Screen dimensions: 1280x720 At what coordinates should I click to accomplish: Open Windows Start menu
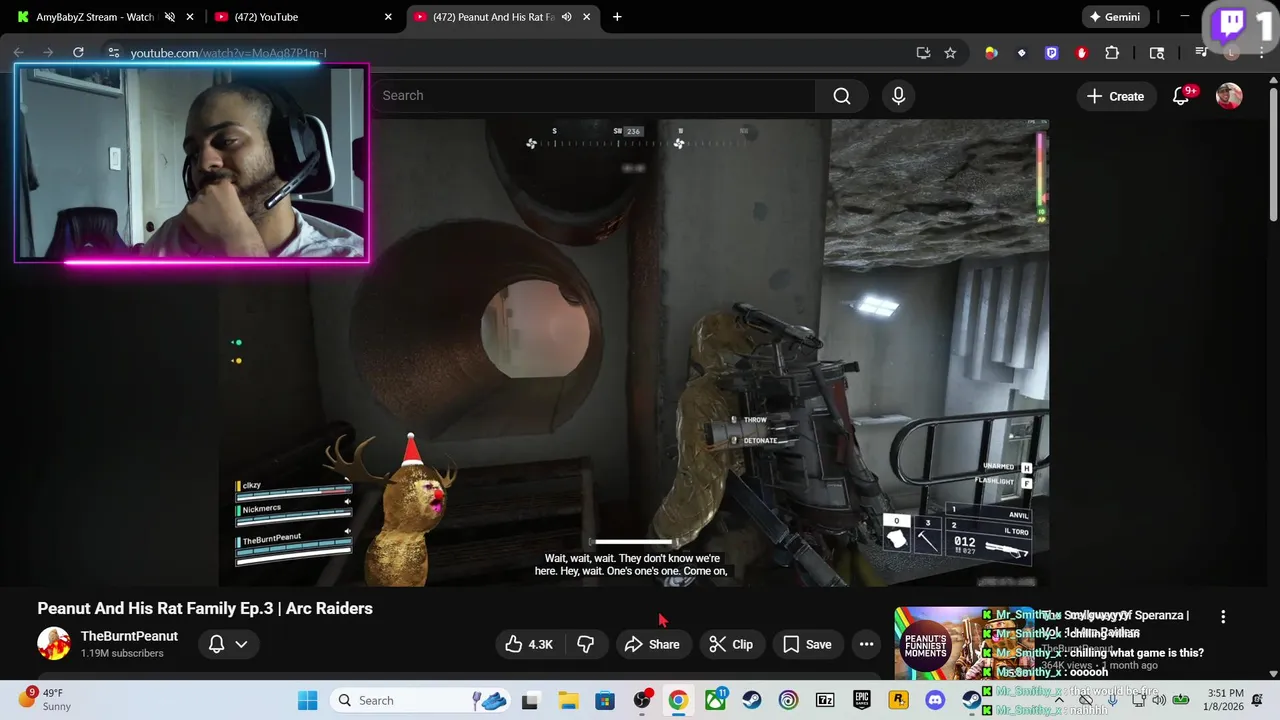[307, 700]
